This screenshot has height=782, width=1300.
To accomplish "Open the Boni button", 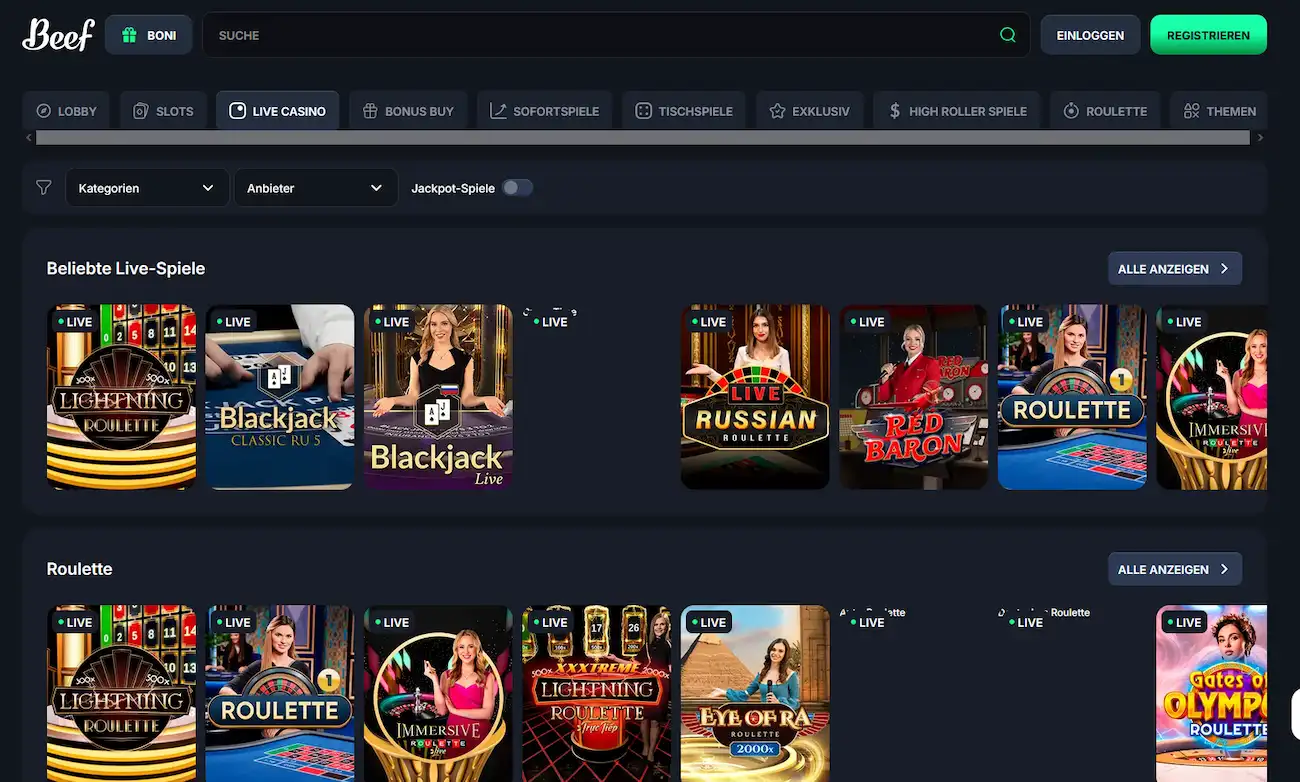I will (x=148, y=35).
